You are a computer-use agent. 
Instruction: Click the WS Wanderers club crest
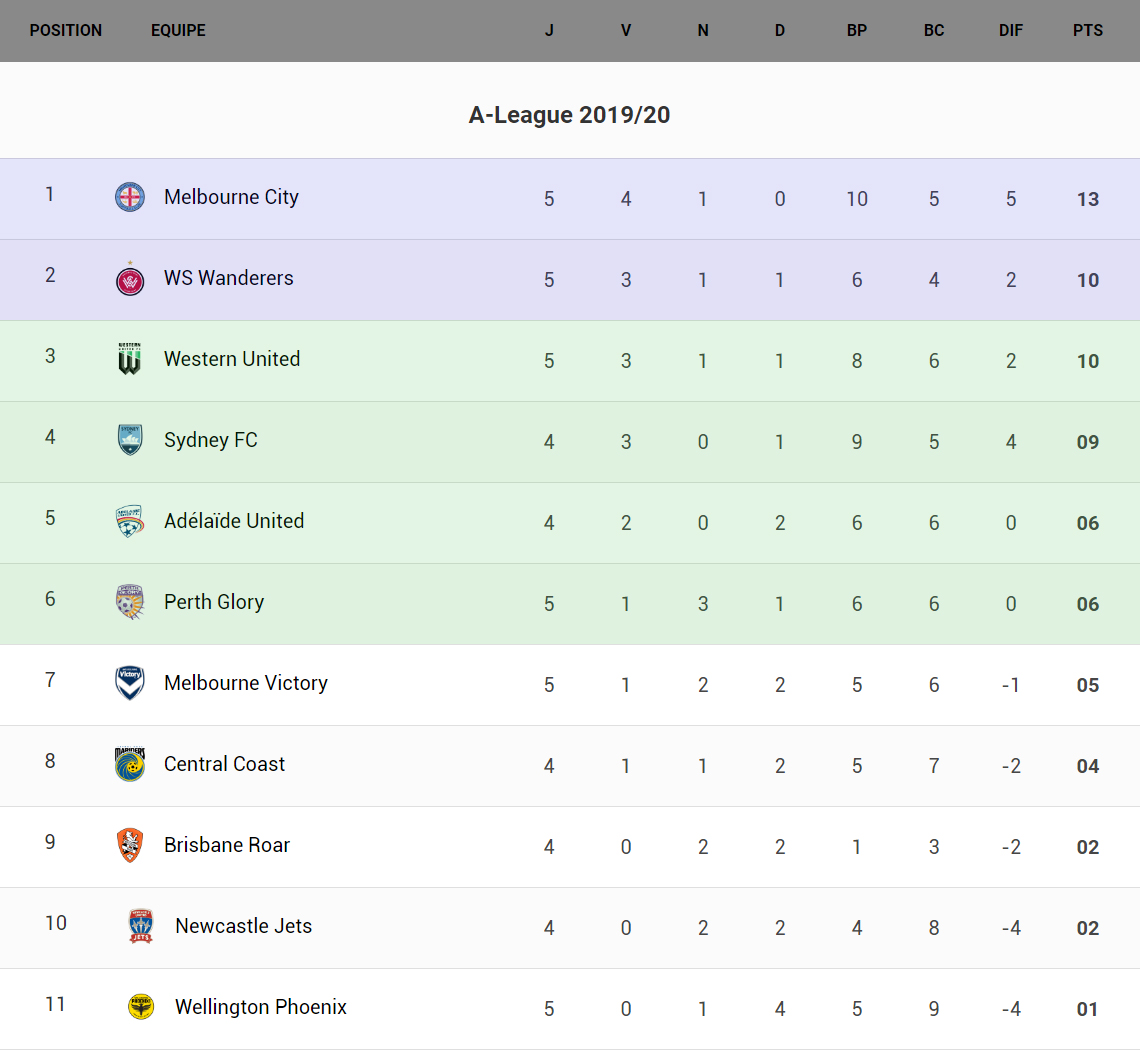tap(130, 279)
